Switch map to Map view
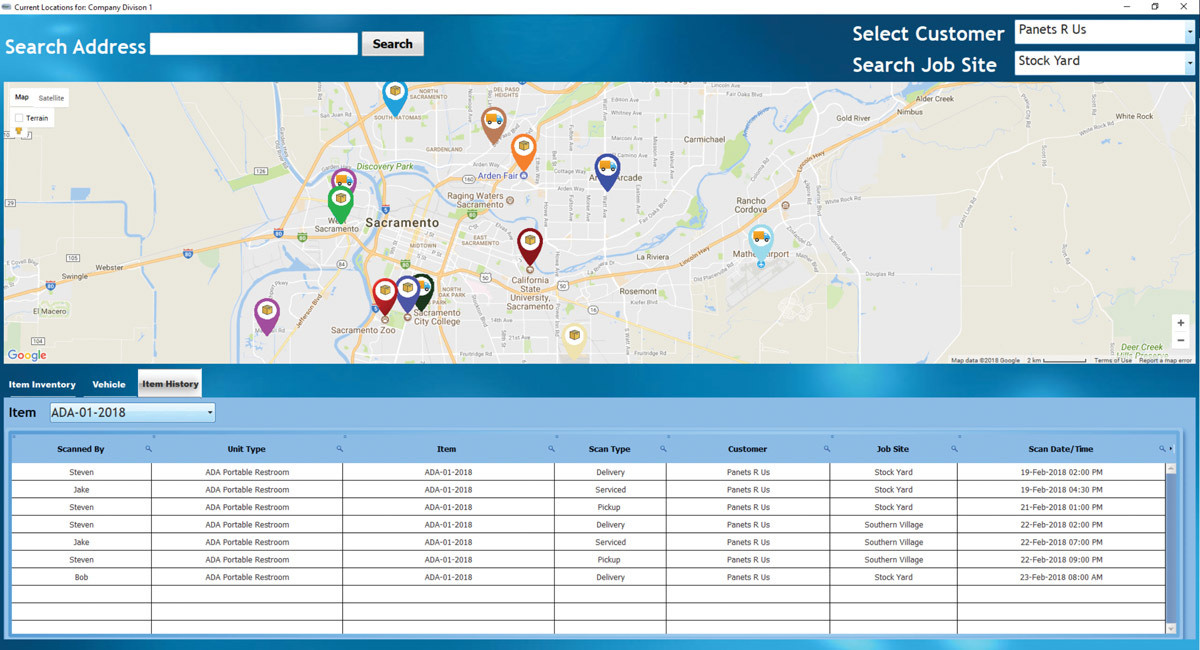The height and width of the screenshot is (650, 1200). (22, 98)
